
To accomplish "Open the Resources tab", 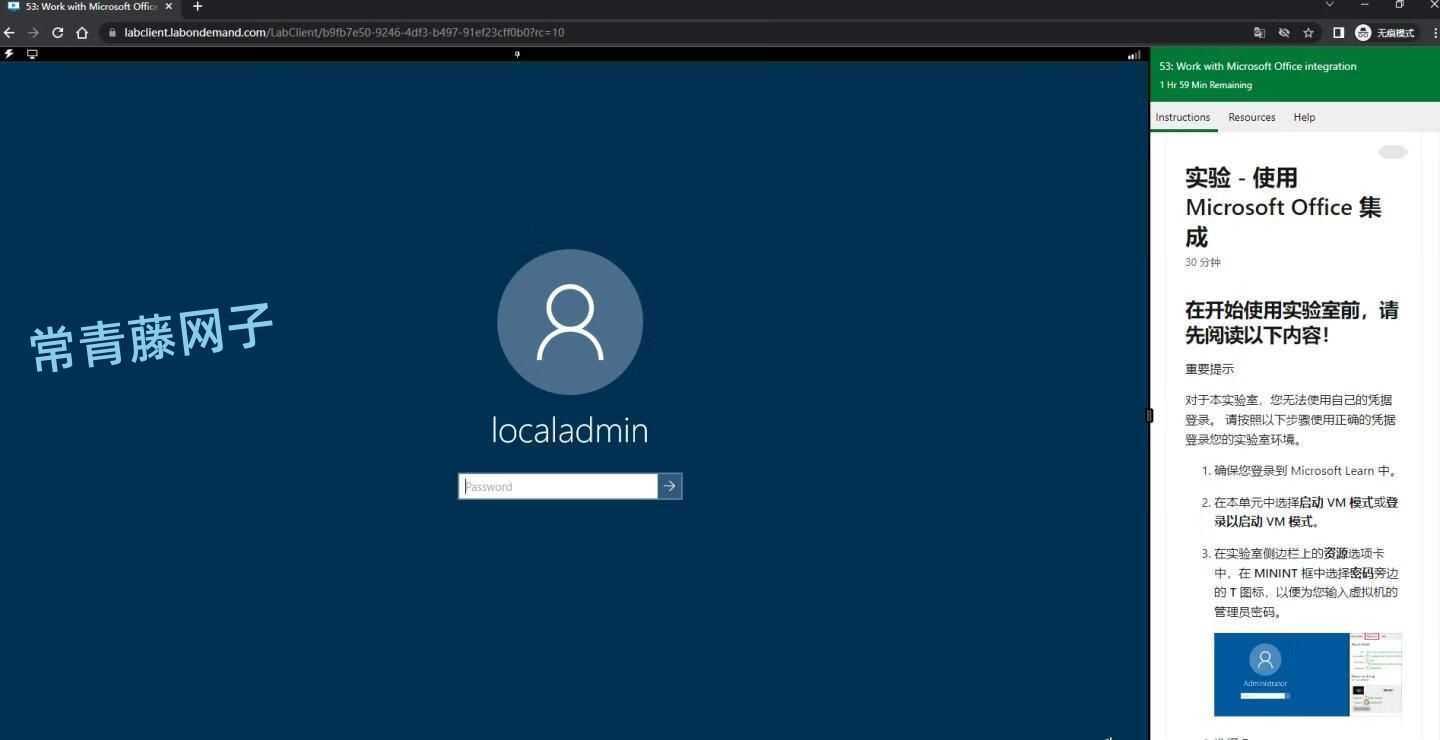I will 1252,117.
